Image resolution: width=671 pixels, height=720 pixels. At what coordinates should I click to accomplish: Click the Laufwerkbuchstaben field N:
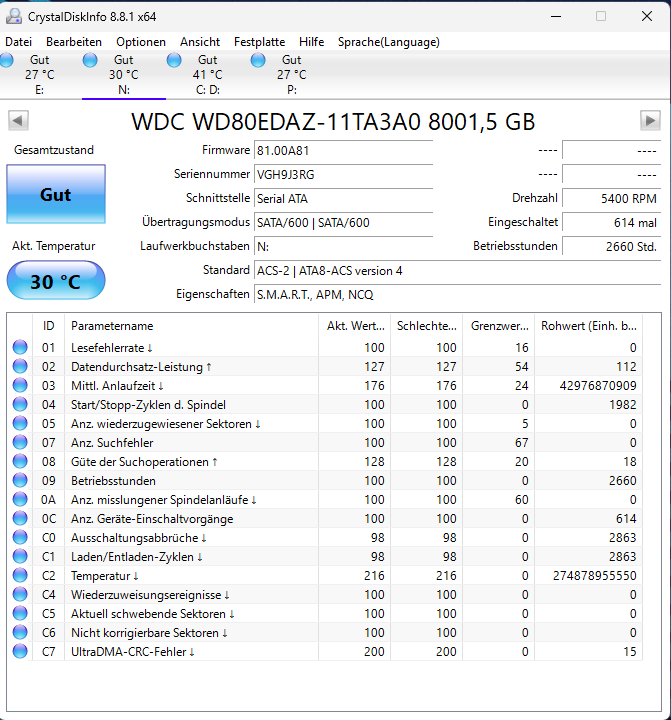coord(343,247)
